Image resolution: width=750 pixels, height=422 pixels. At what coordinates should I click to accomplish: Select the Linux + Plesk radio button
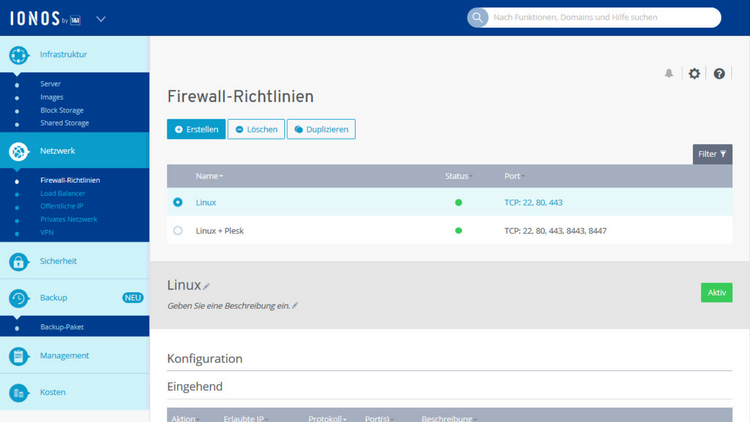click(x=178, y=230)
